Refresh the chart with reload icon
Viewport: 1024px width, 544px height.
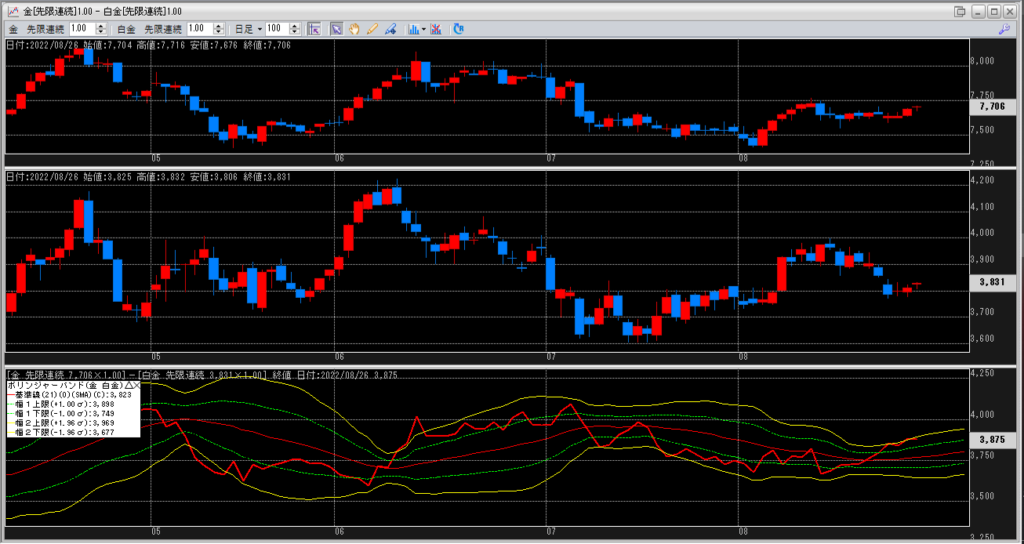458,29
